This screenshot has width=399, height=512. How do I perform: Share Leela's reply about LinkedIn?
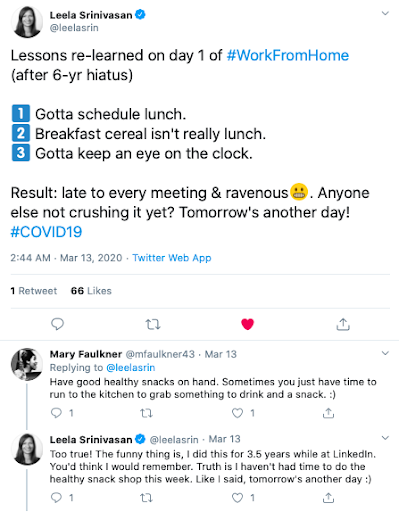pos(328,498)
